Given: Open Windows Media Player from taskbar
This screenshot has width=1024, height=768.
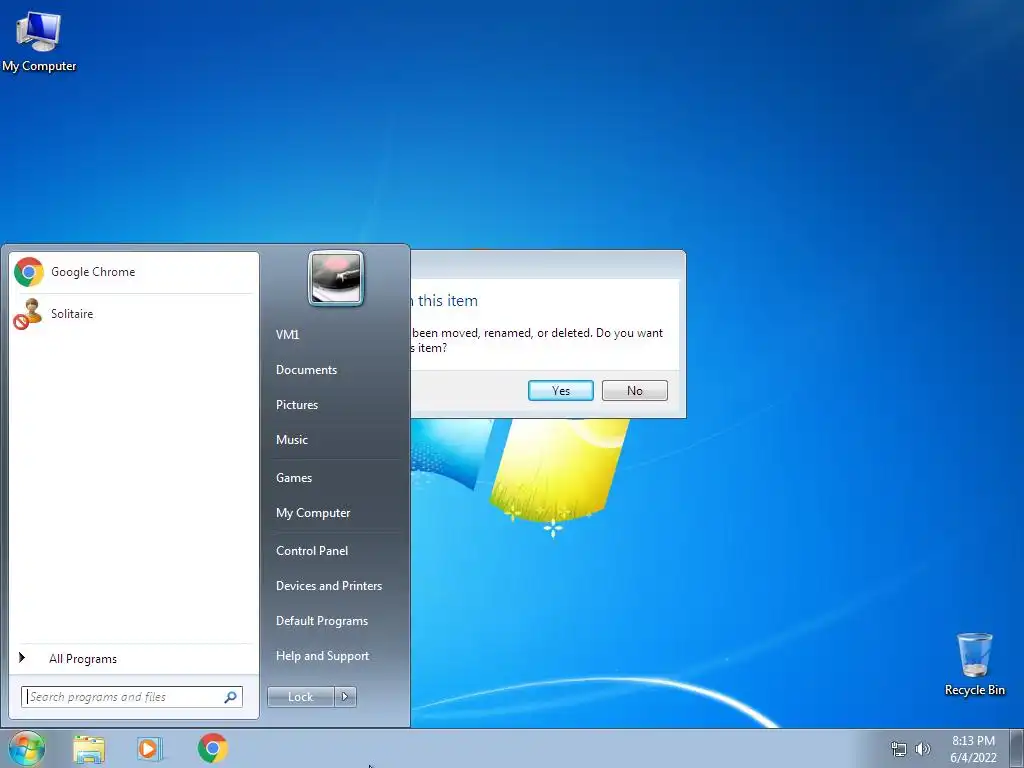Looking at the screenshot, I should click(150, 749).
